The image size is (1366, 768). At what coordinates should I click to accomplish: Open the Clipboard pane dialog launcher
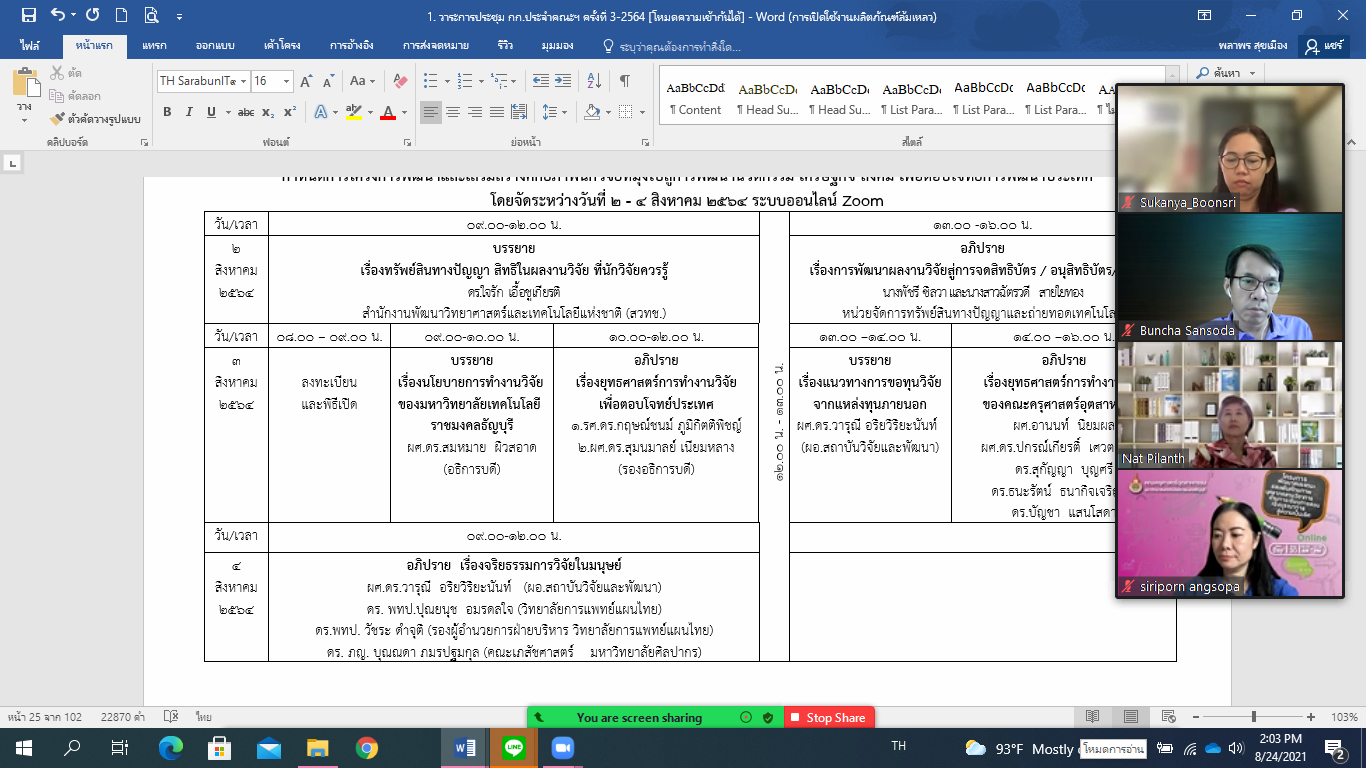[144, 143]
